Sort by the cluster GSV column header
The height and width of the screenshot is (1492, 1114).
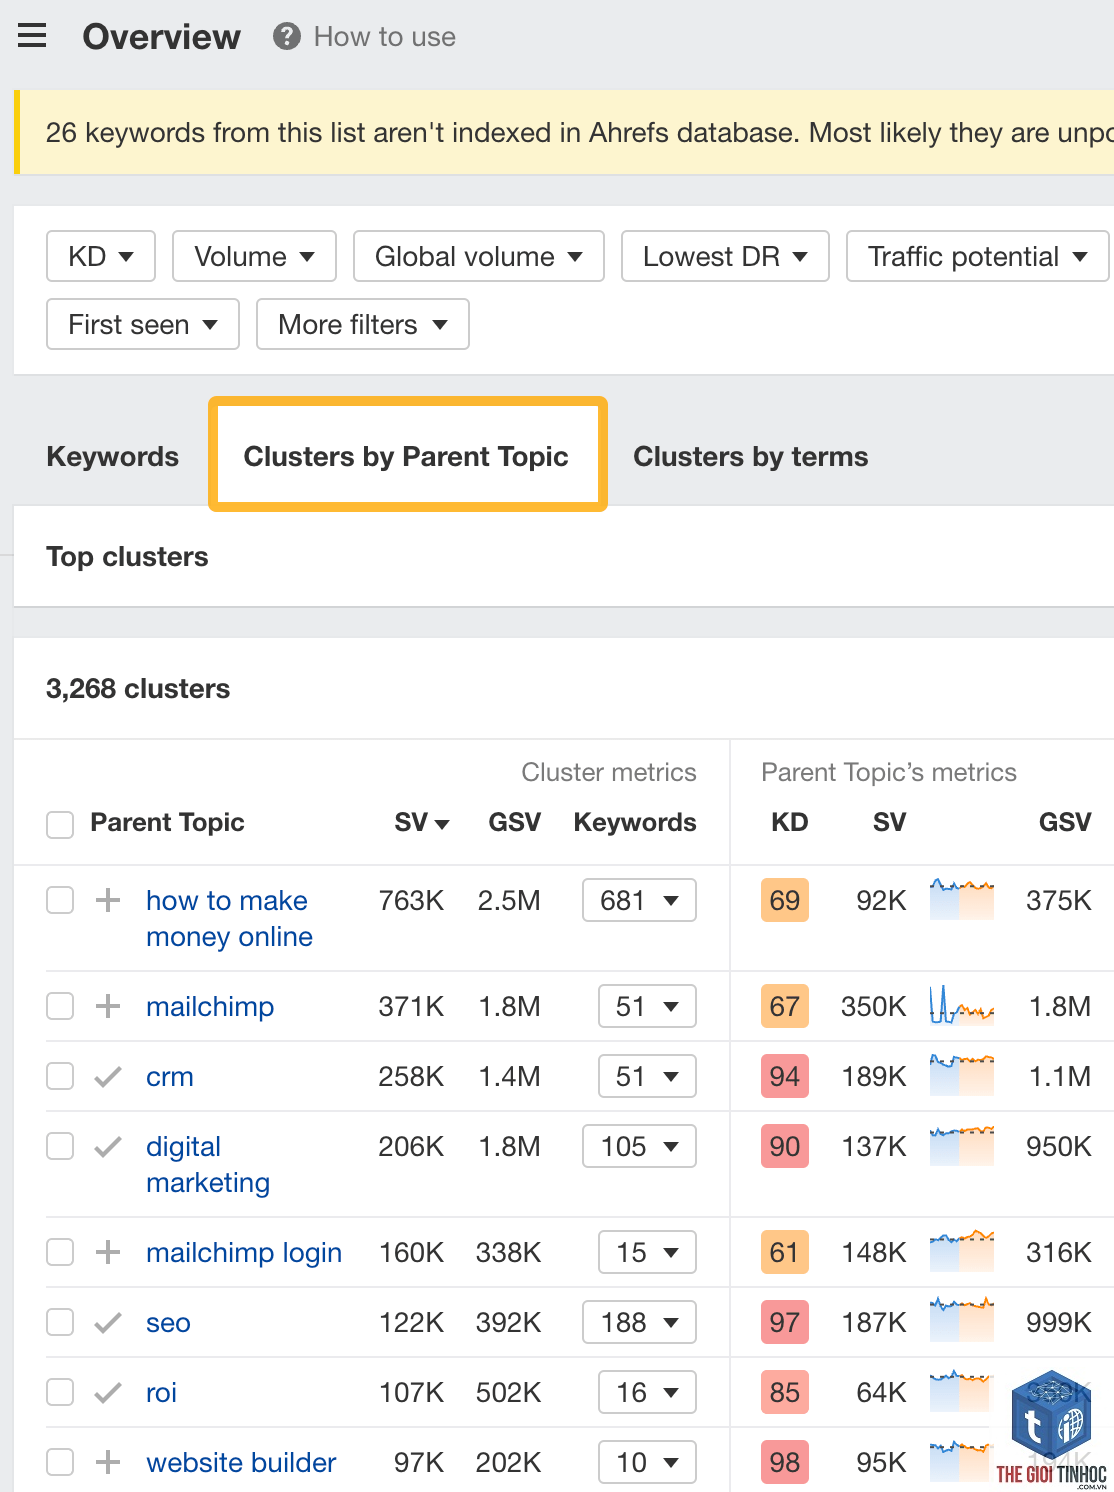click(514, 822)
